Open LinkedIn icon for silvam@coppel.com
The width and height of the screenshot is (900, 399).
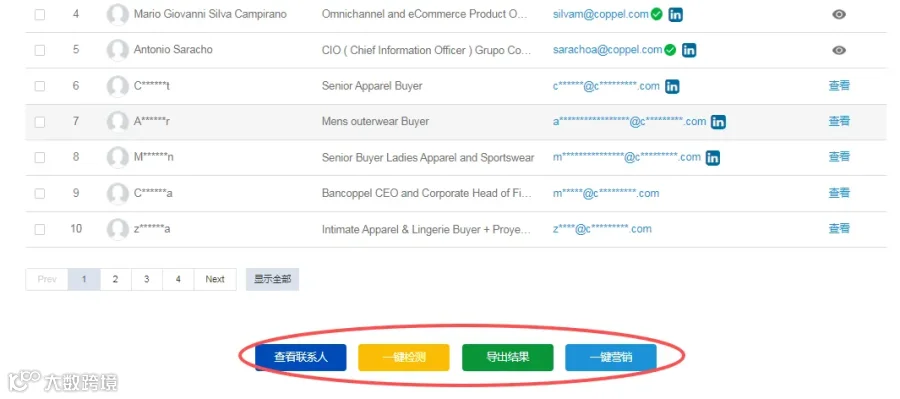coord(676,15)
